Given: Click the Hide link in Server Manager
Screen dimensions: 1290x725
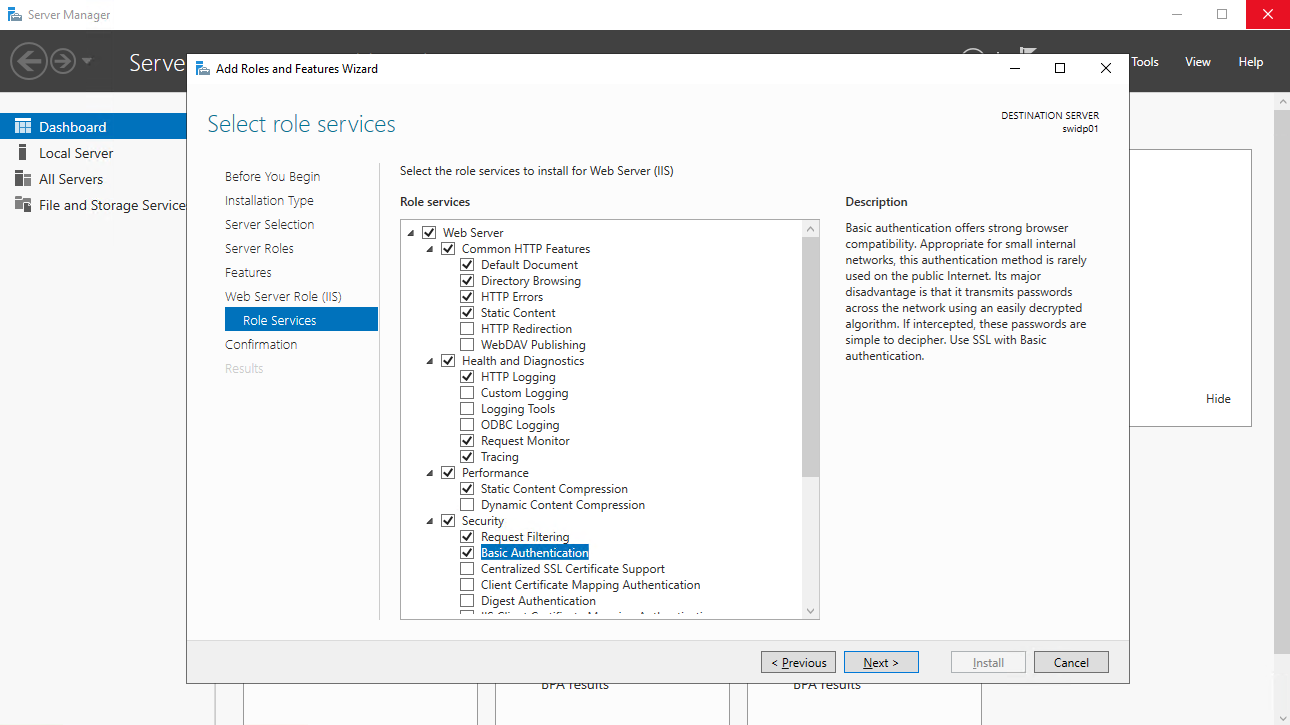Looking at the screenshot, I should click(1218, 399).
